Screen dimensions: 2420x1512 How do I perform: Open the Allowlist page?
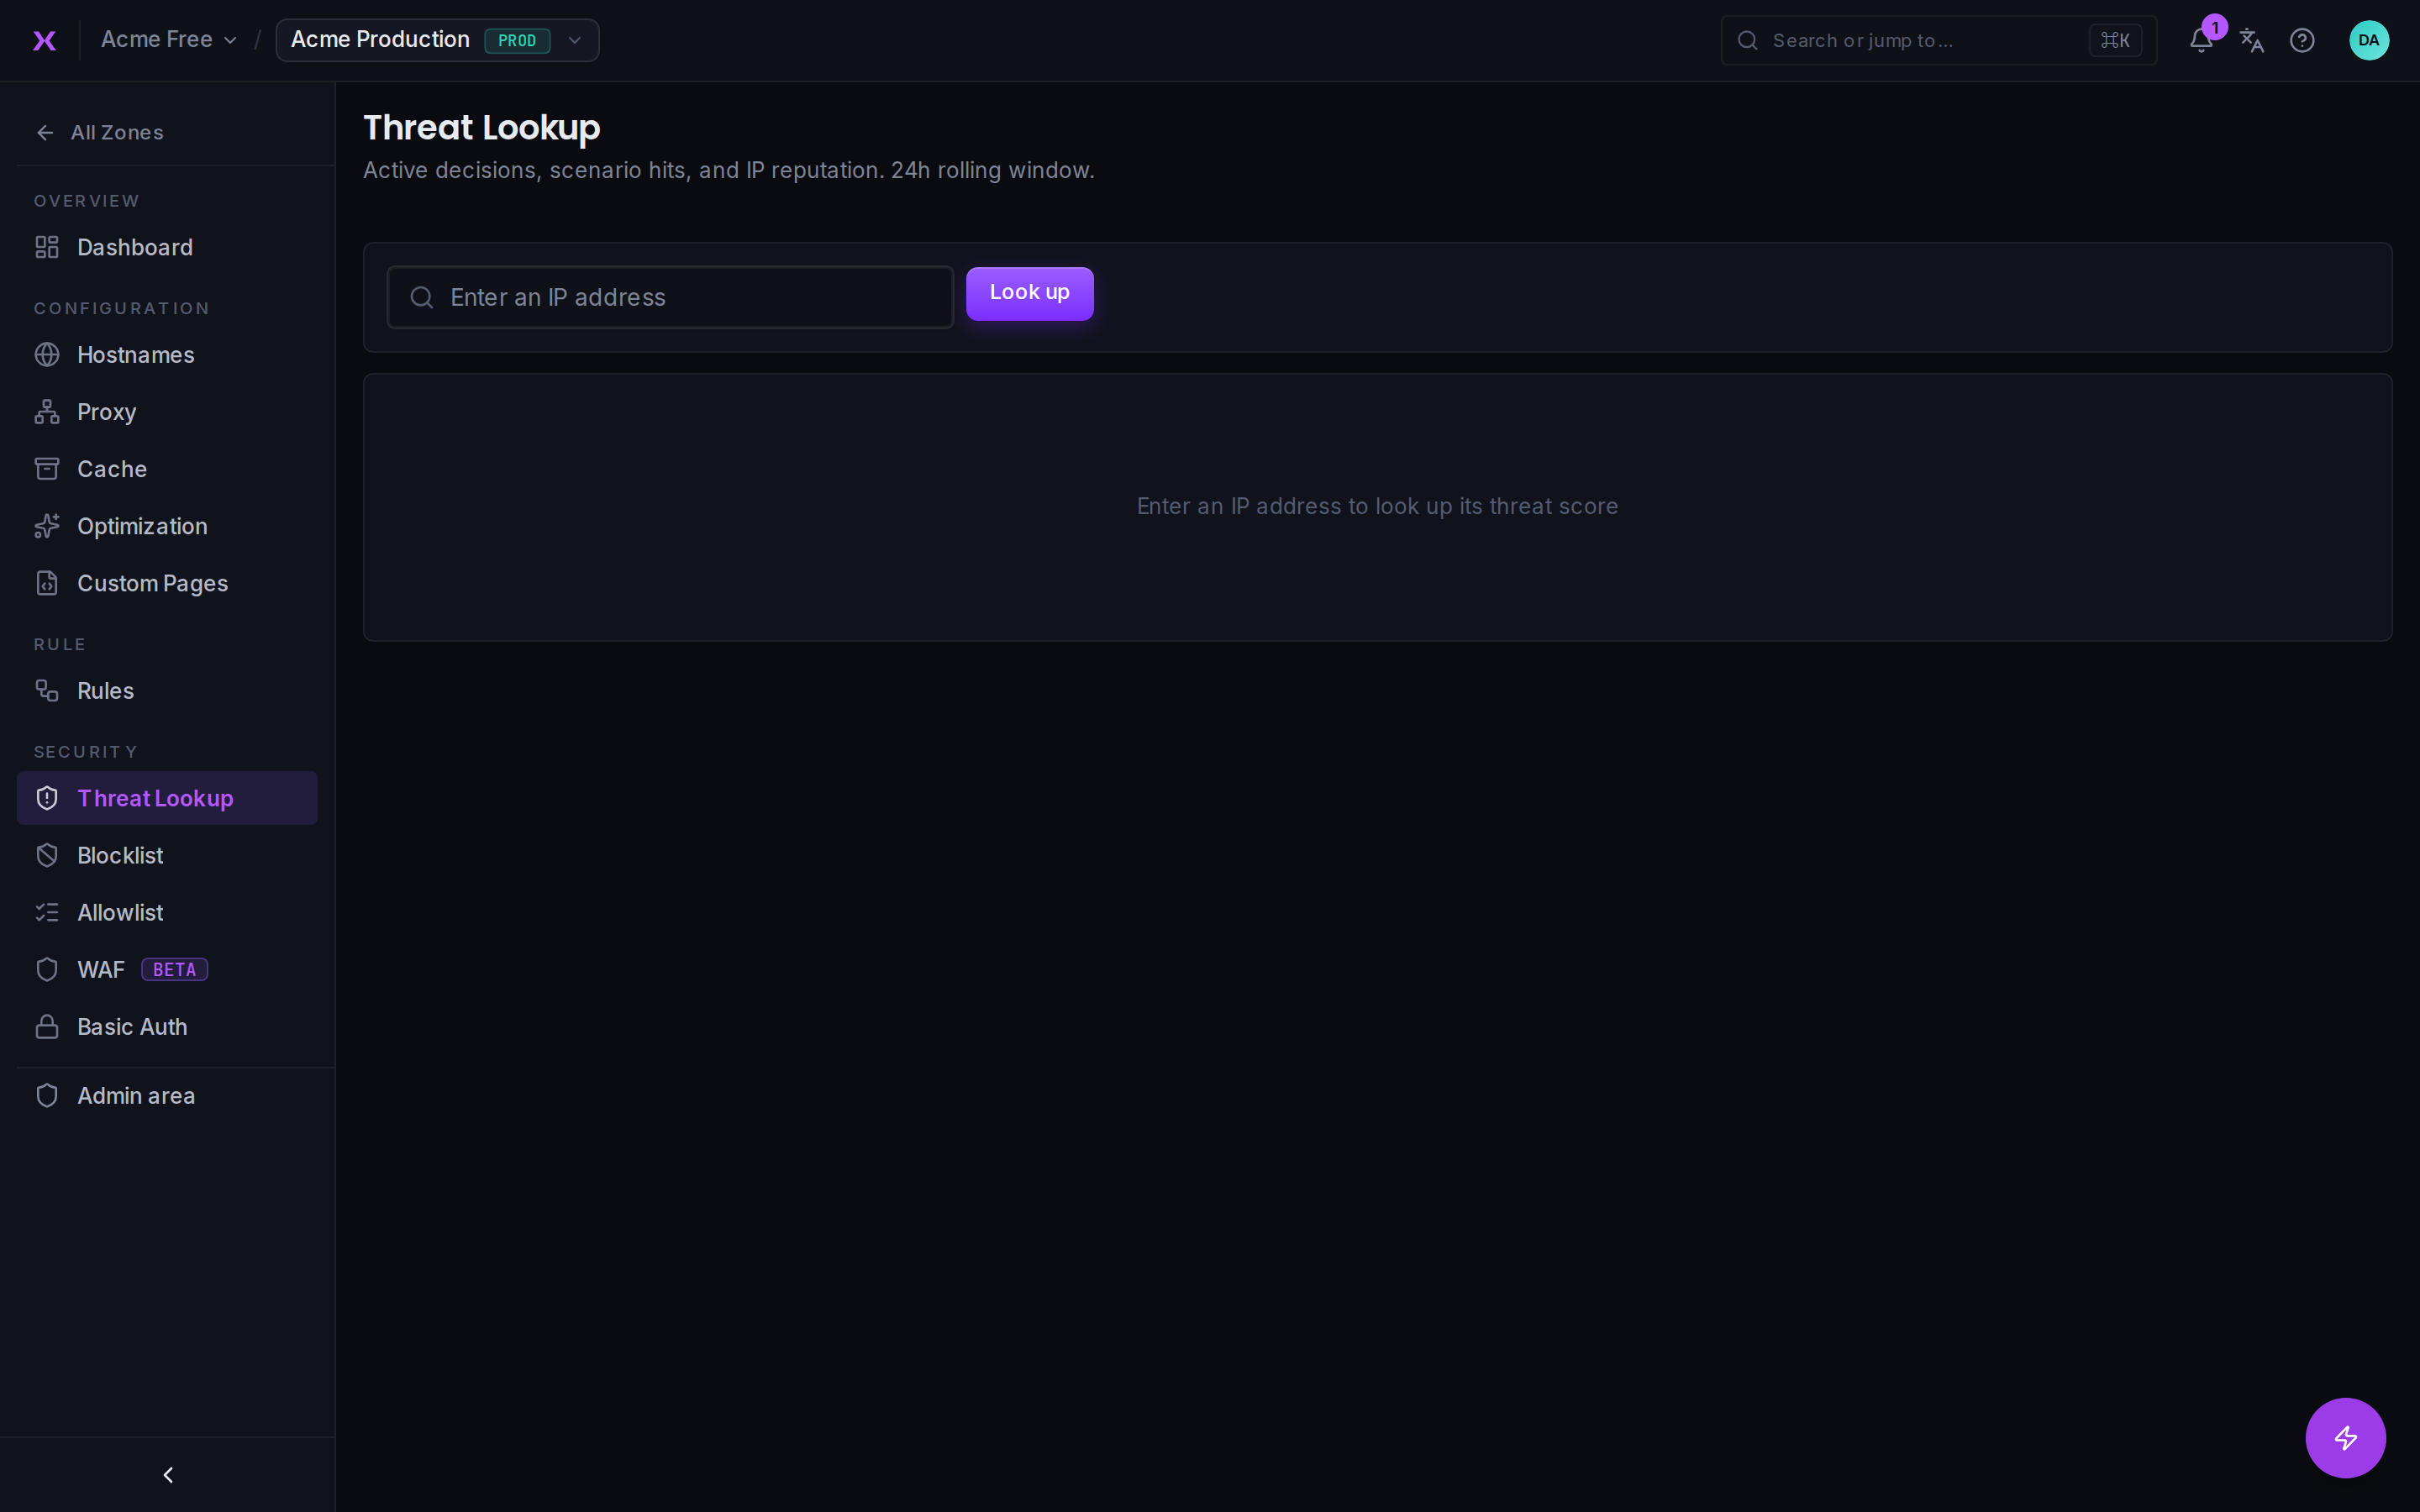point(167,912)
